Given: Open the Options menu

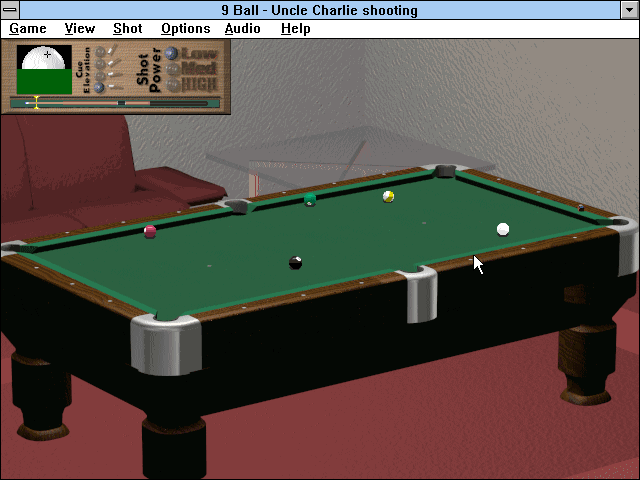Looking at the screenshot, I should pos(186,29).
